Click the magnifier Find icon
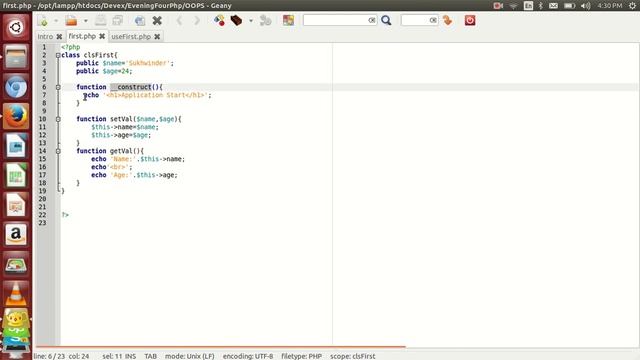Screen dimensions: 640x360 tap(386, 20)
